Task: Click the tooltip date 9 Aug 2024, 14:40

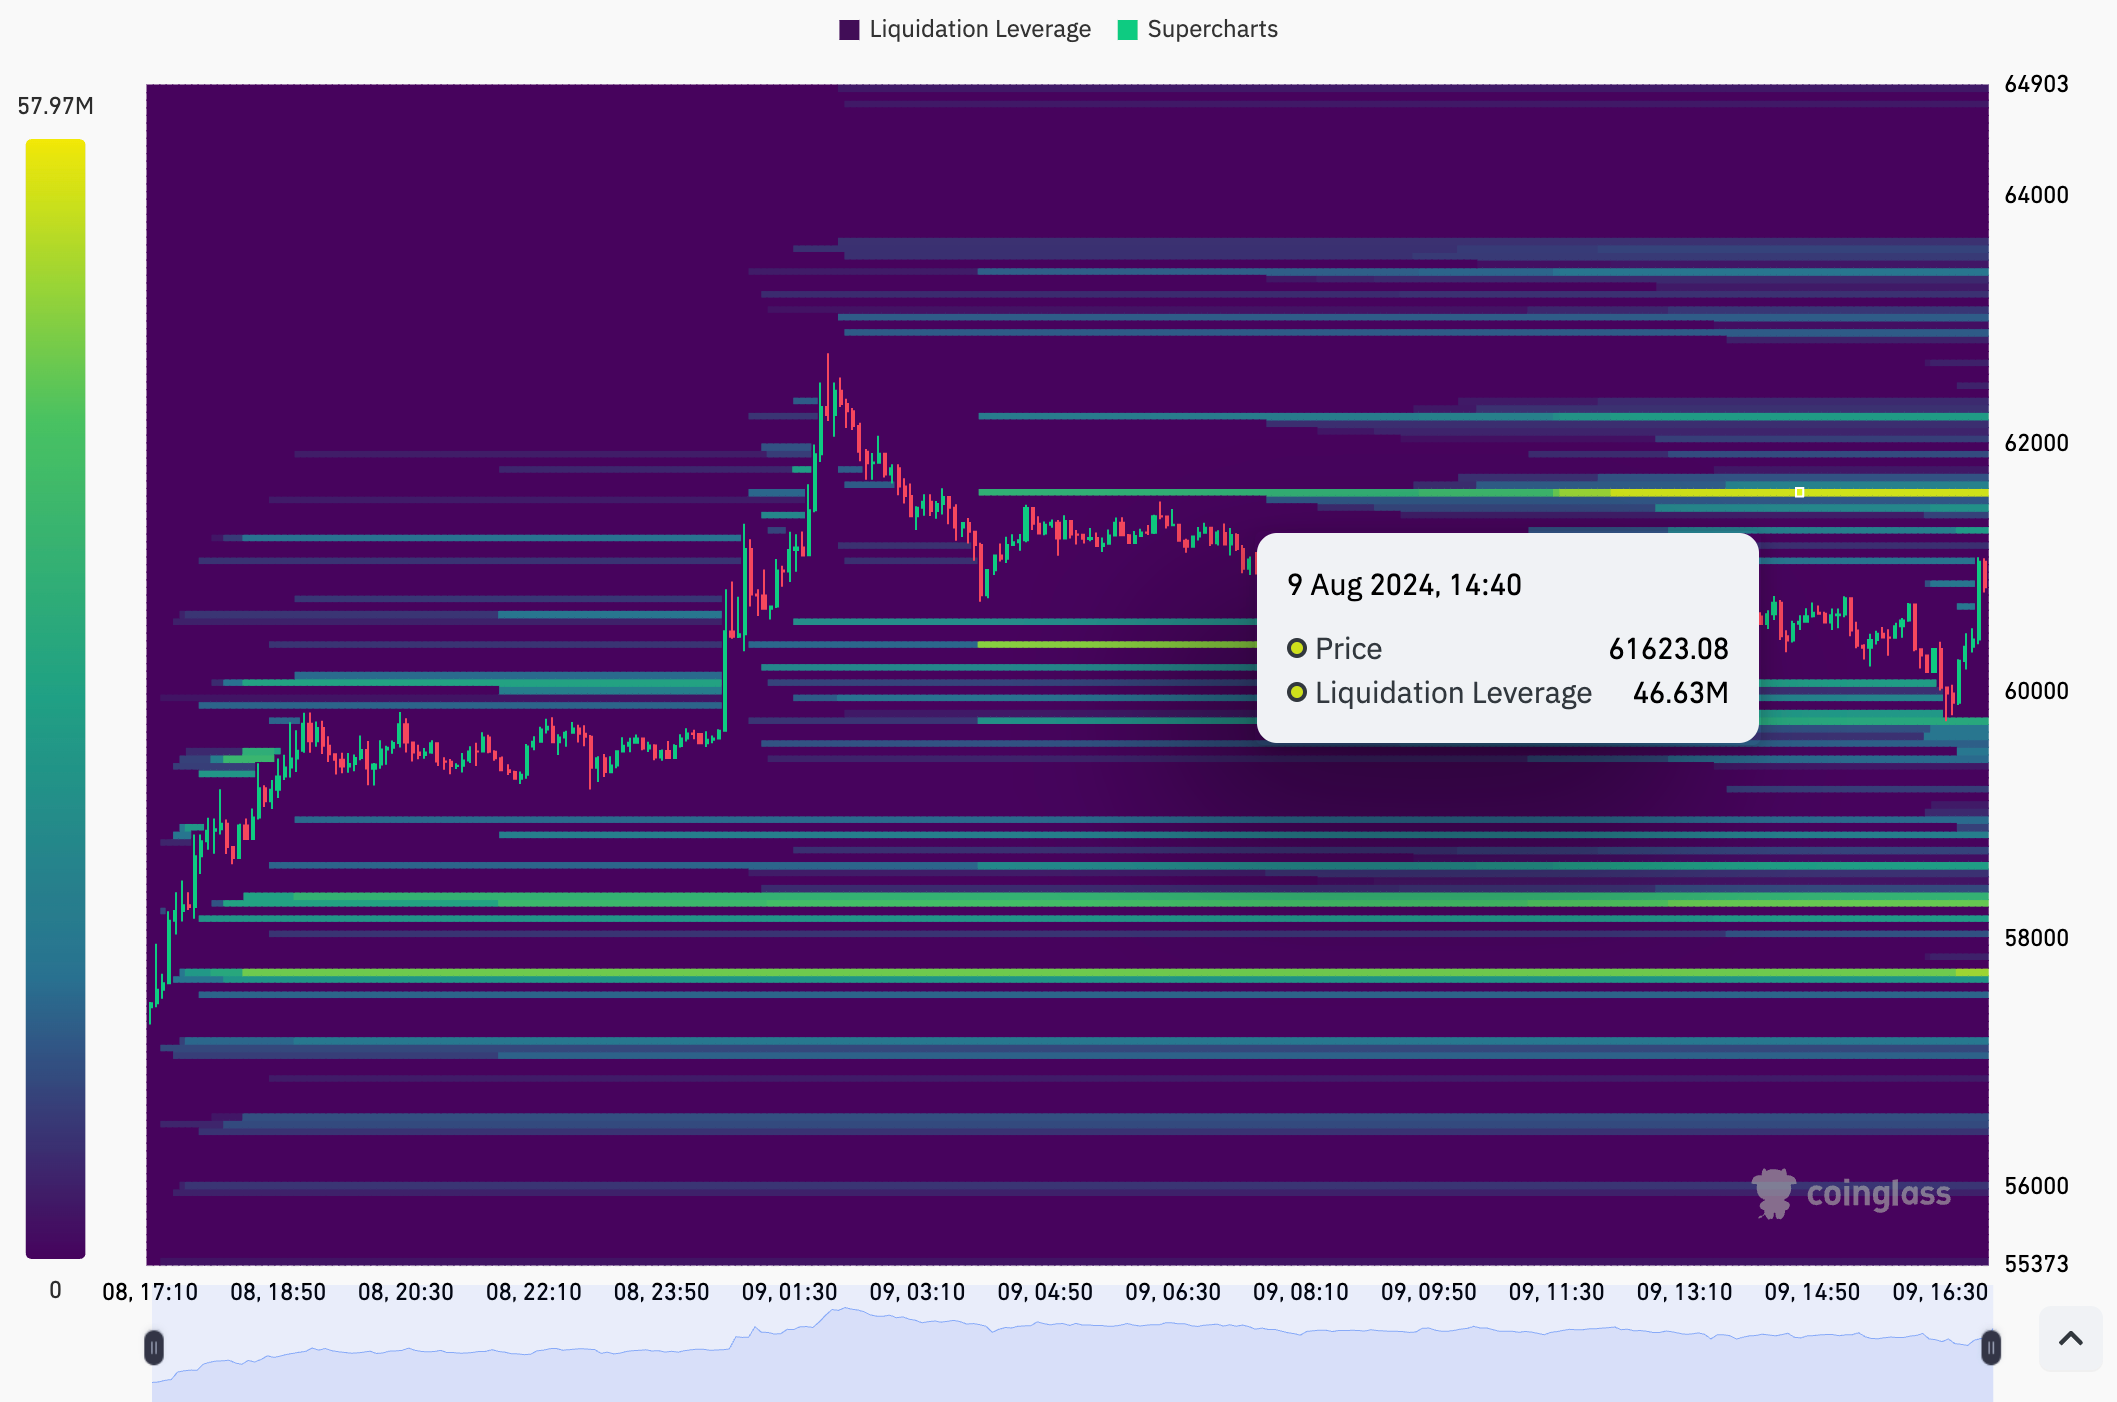Action: (1404, 585)
